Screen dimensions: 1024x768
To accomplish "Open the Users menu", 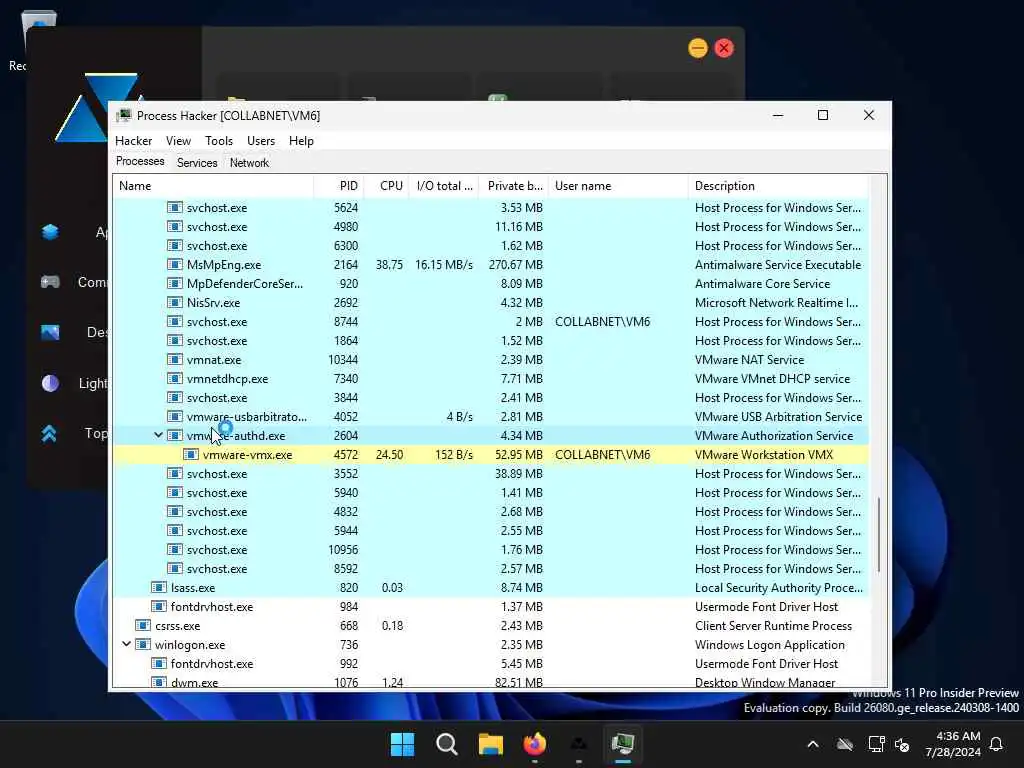I will point(261,140).
